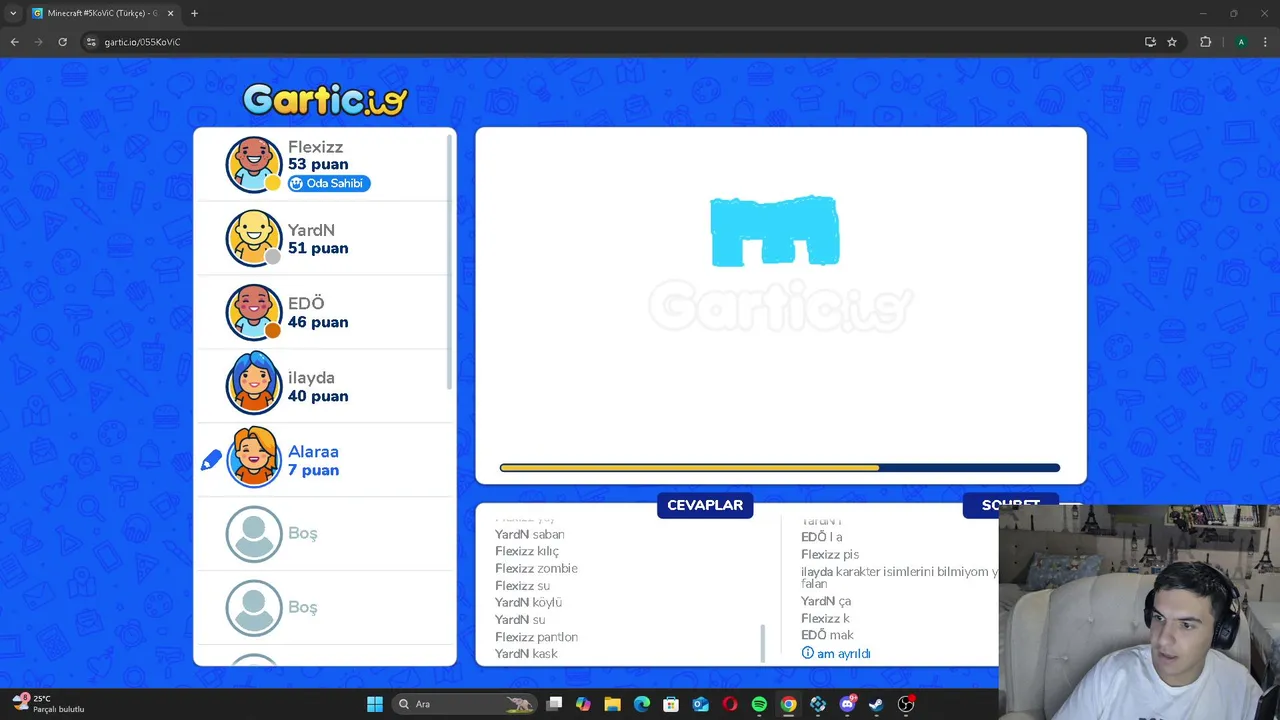
Task: Click the round timer progress bar
Action: coord(780,467)
